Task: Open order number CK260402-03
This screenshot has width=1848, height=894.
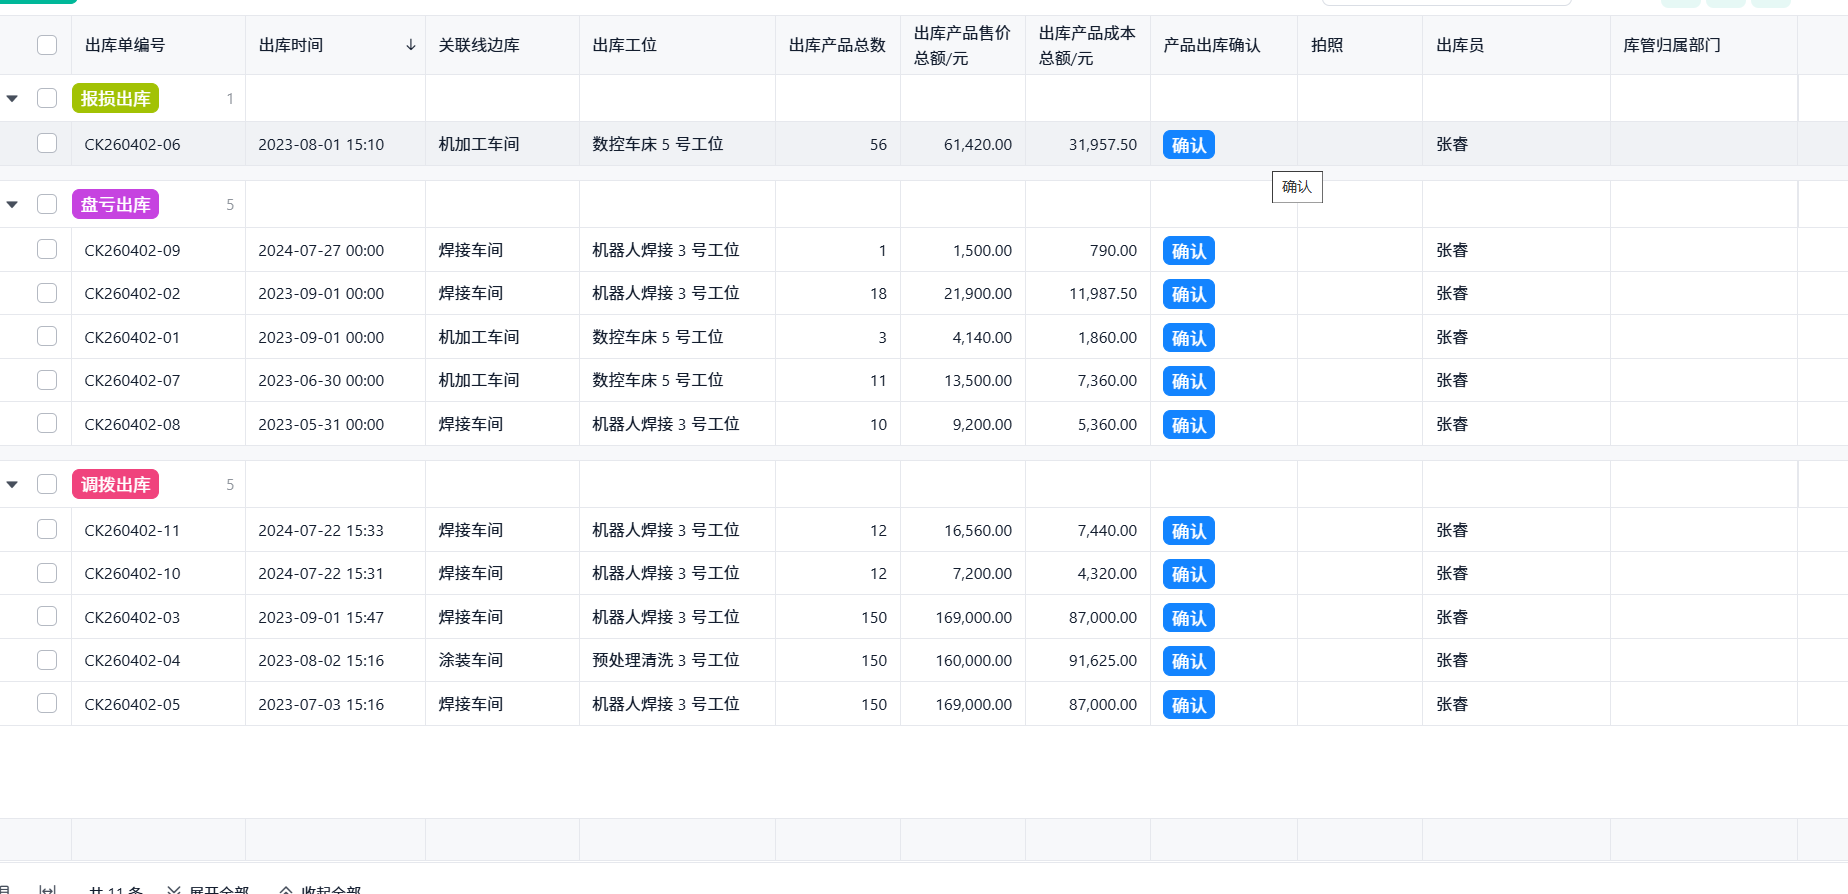Action: (x=132, y=617)
